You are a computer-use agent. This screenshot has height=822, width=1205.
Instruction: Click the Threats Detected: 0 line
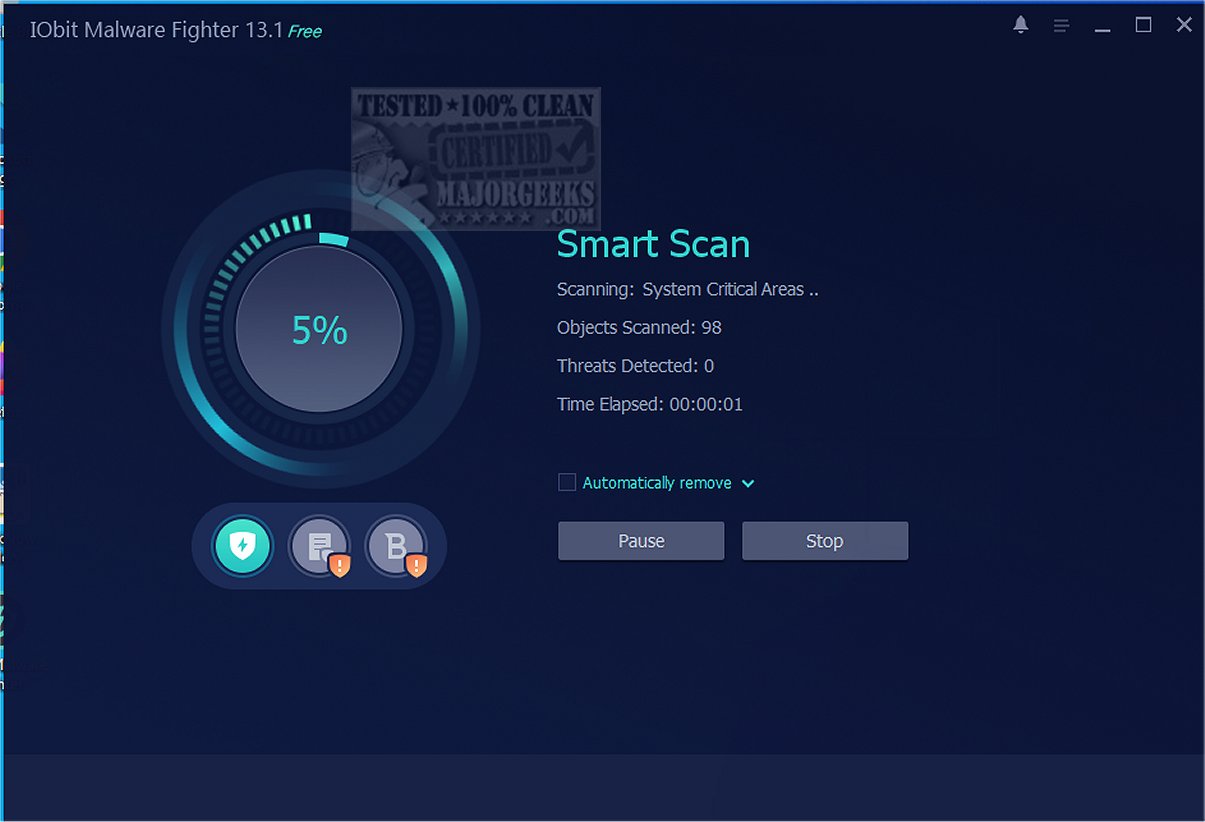[635, 366]
